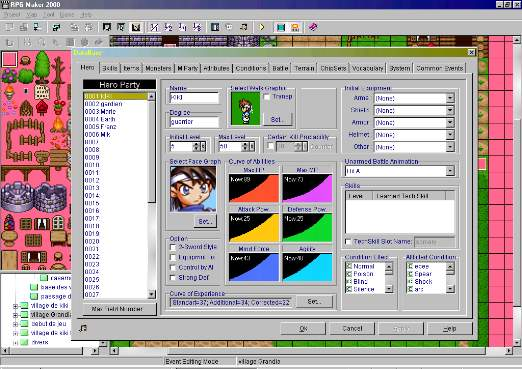Set map zoom to 1/8 scale

pyautogui.click(x=197, y=27)
